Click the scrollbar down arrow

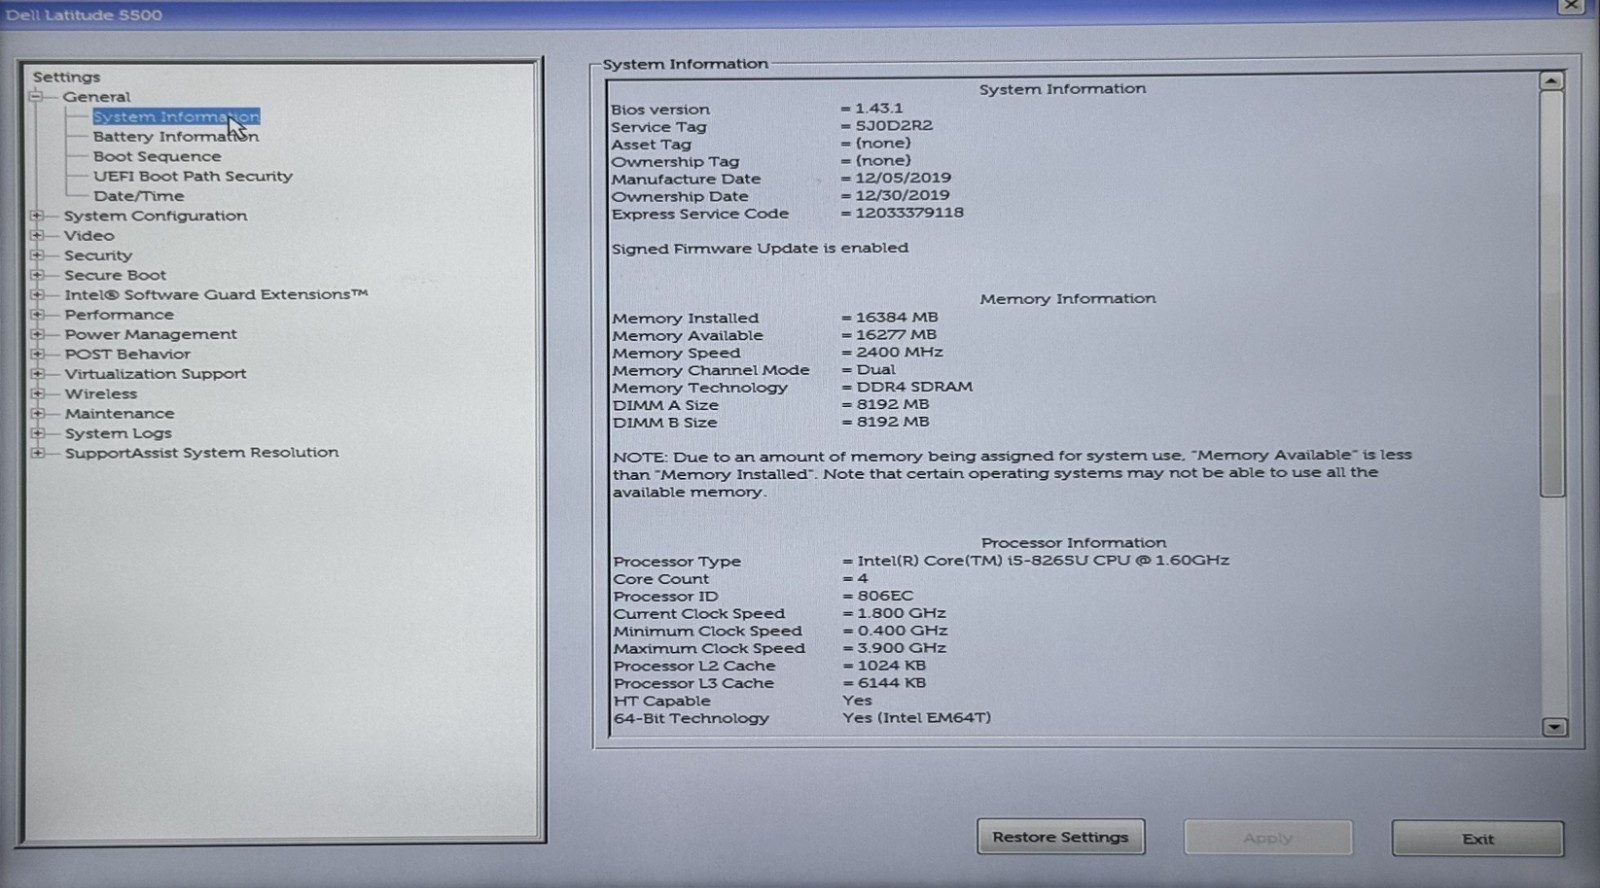point(1554,727)
